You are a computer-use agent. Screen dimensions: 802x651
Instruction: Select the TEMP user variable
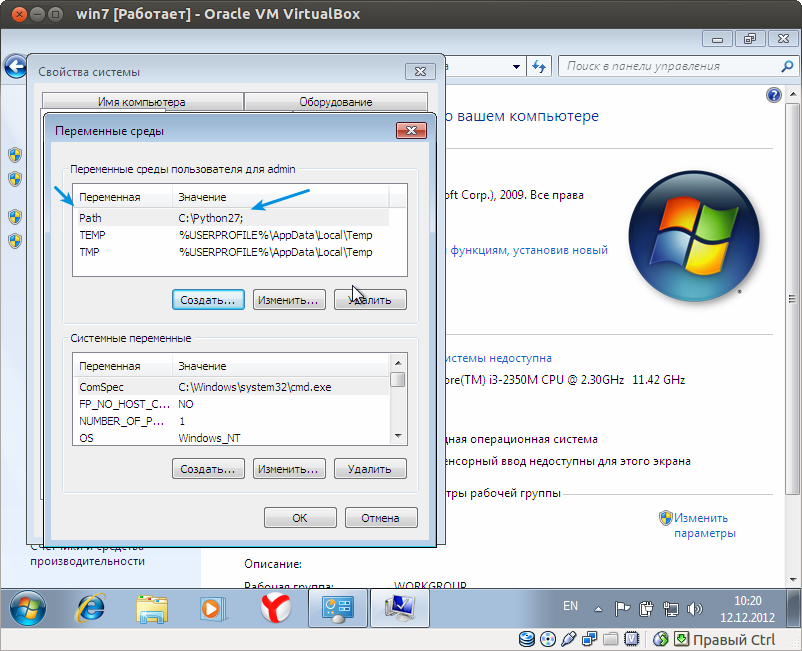point(231,235)
